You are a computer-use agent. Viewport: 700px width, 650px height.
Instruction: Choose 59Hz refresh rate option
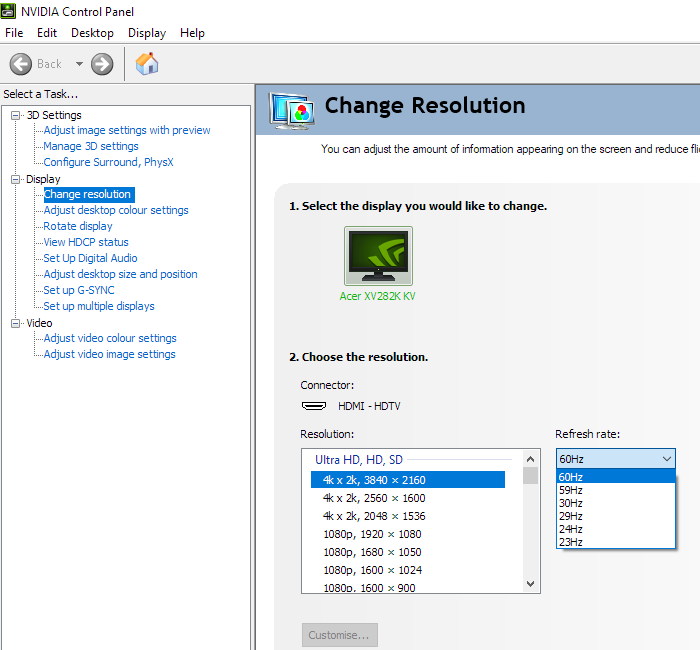pos(616,490)
